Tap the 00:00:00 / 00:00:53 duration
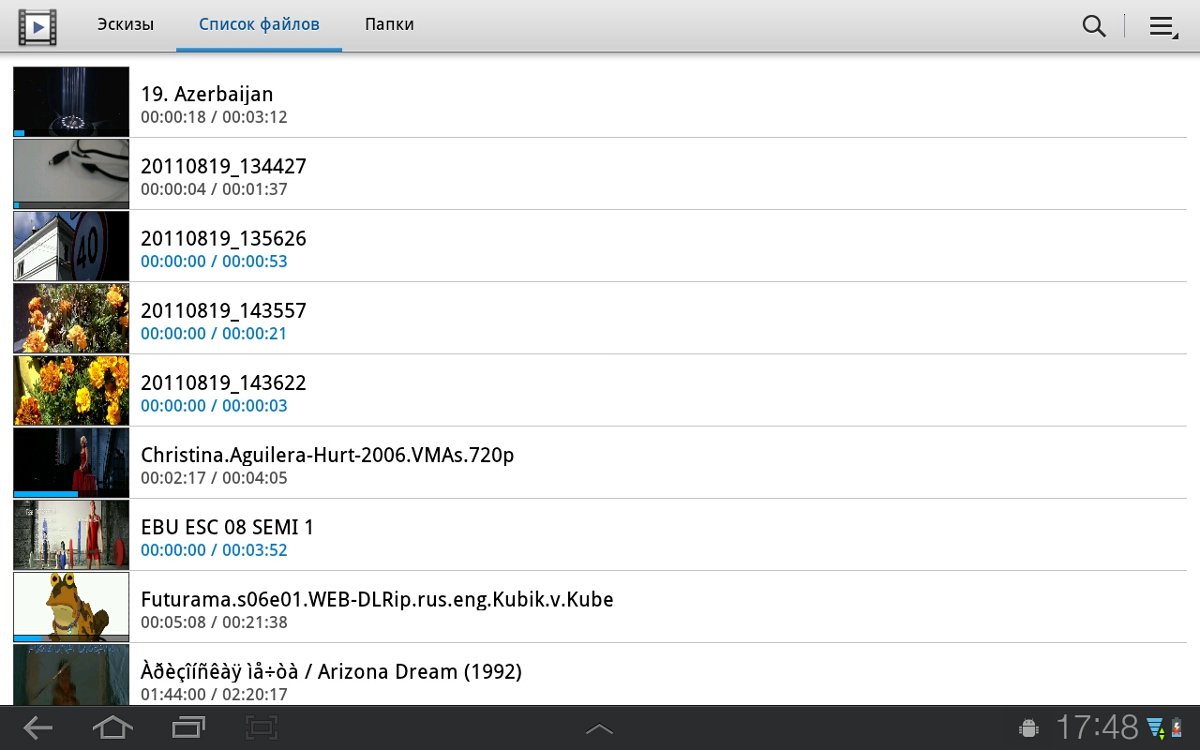Viewport: 1200px width, 750px height. 214,261
